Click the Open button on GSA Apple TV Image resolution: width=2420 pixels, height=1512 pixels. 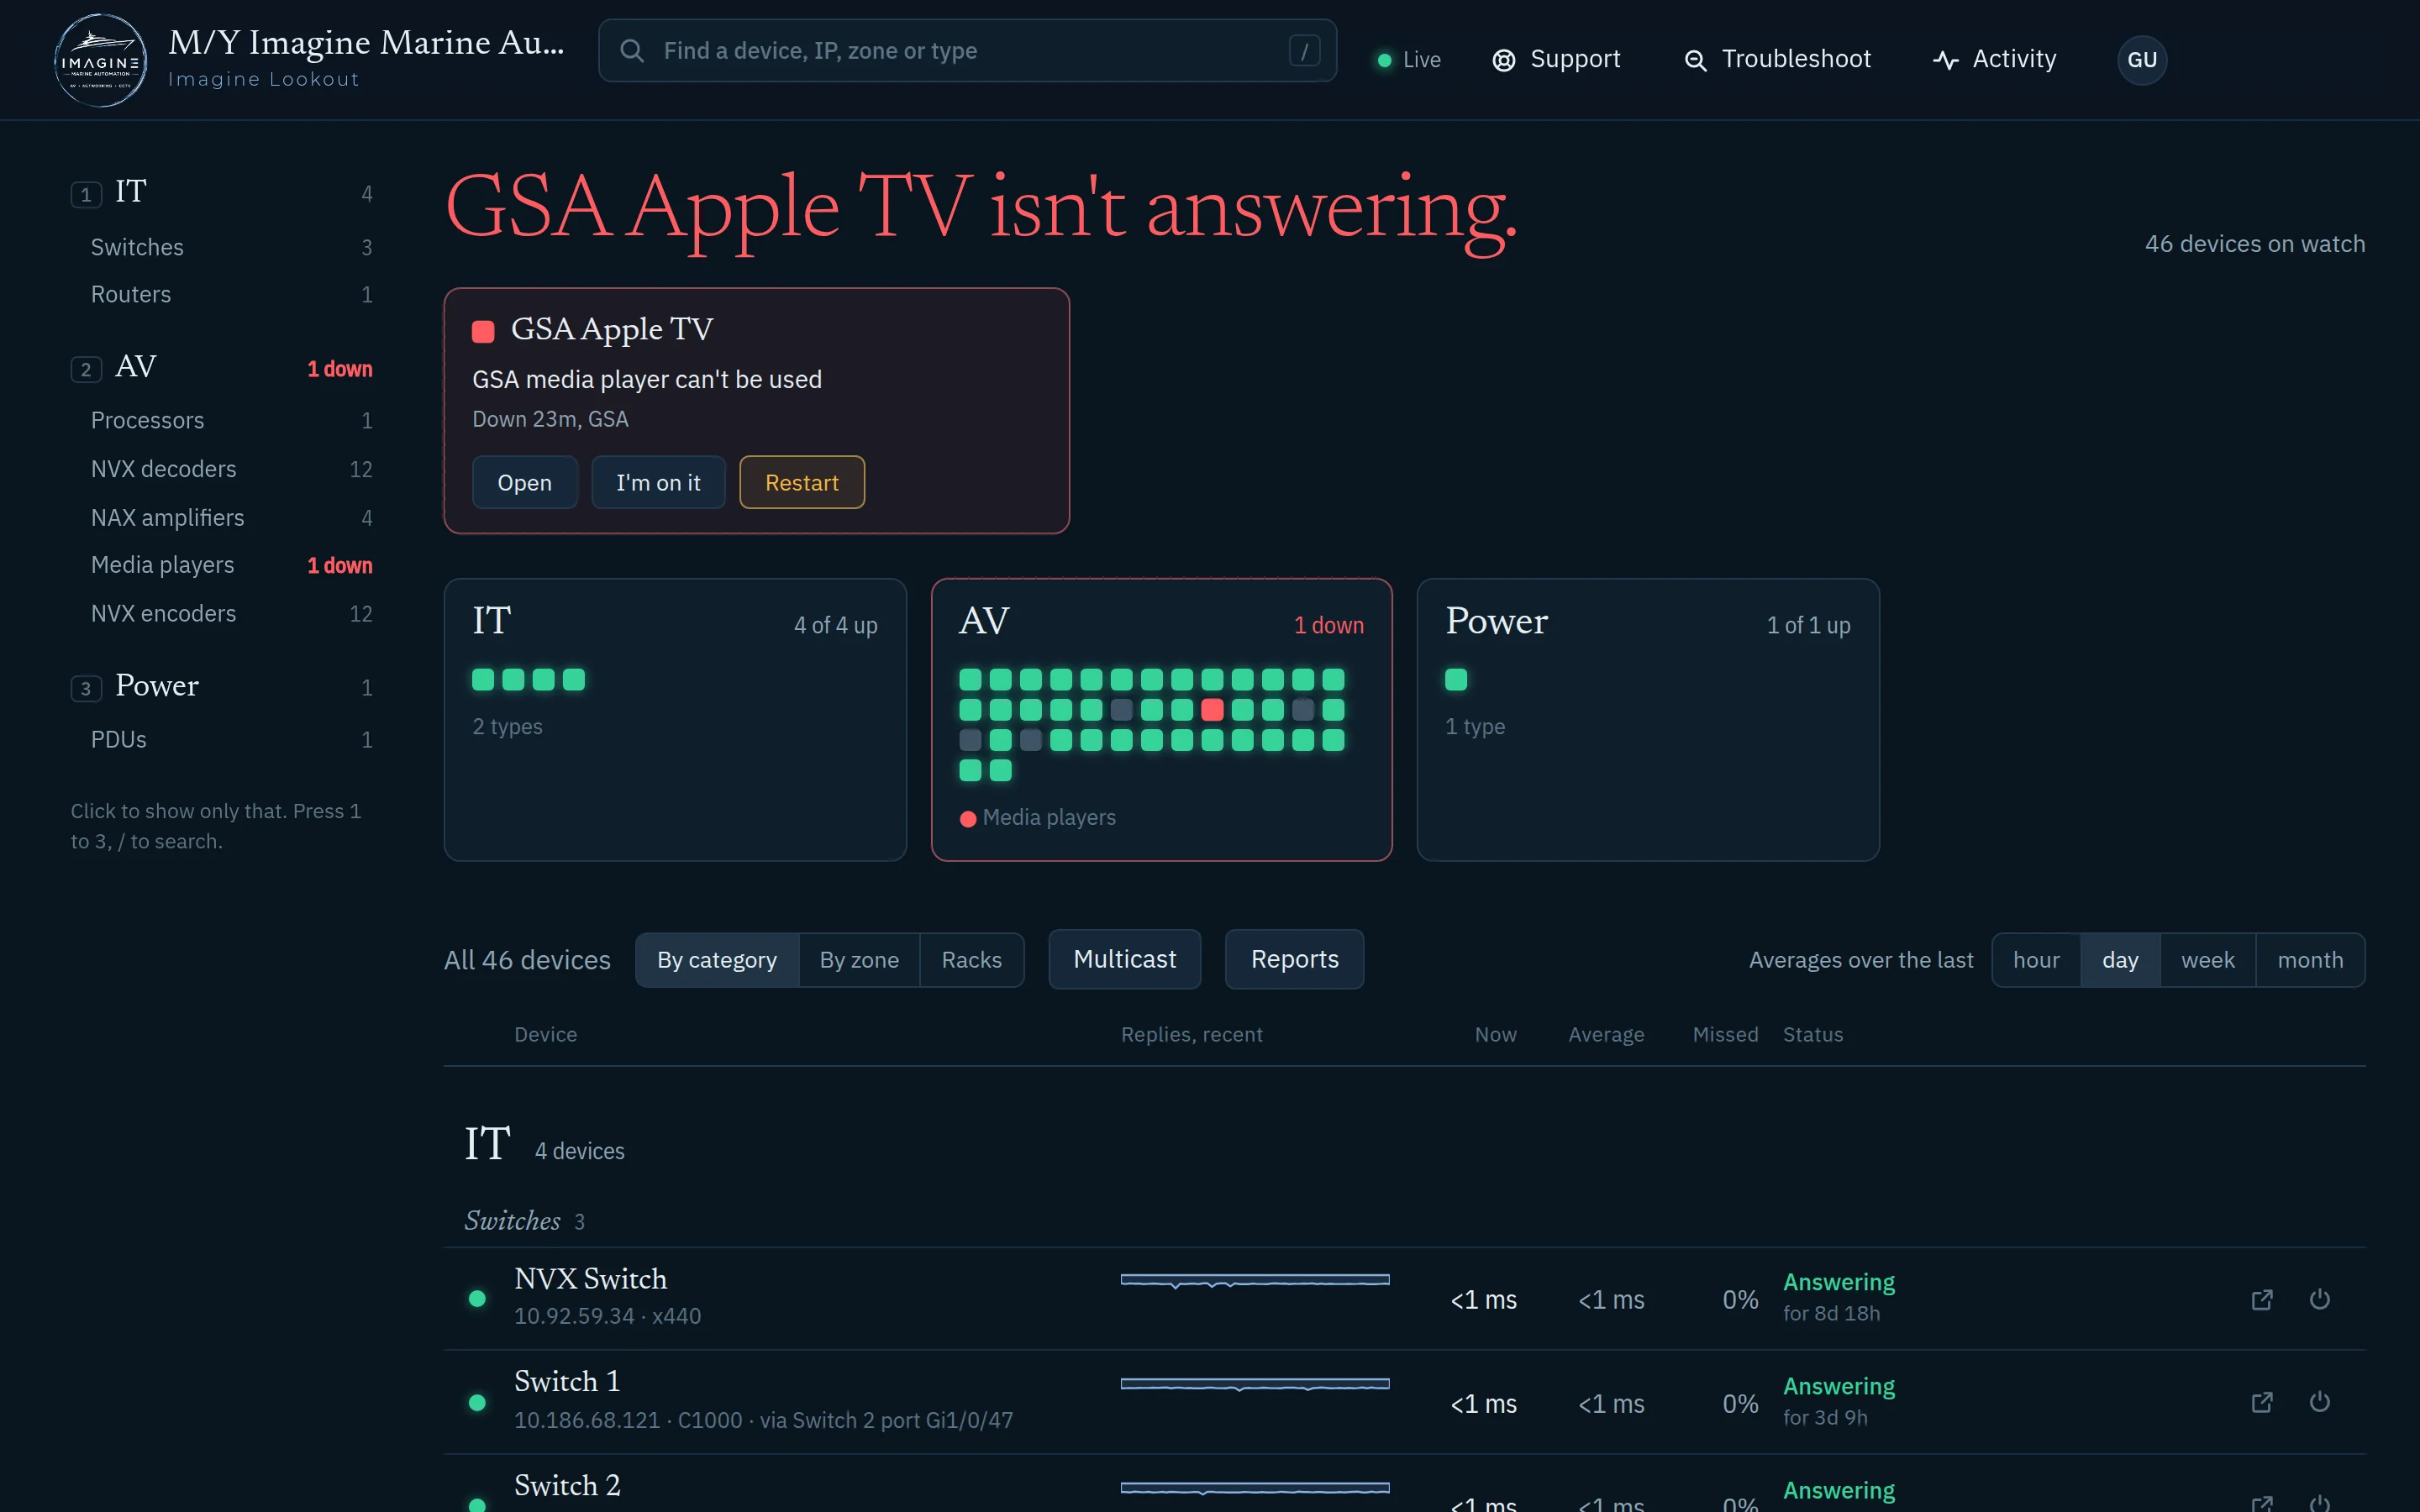coord(525,482)
